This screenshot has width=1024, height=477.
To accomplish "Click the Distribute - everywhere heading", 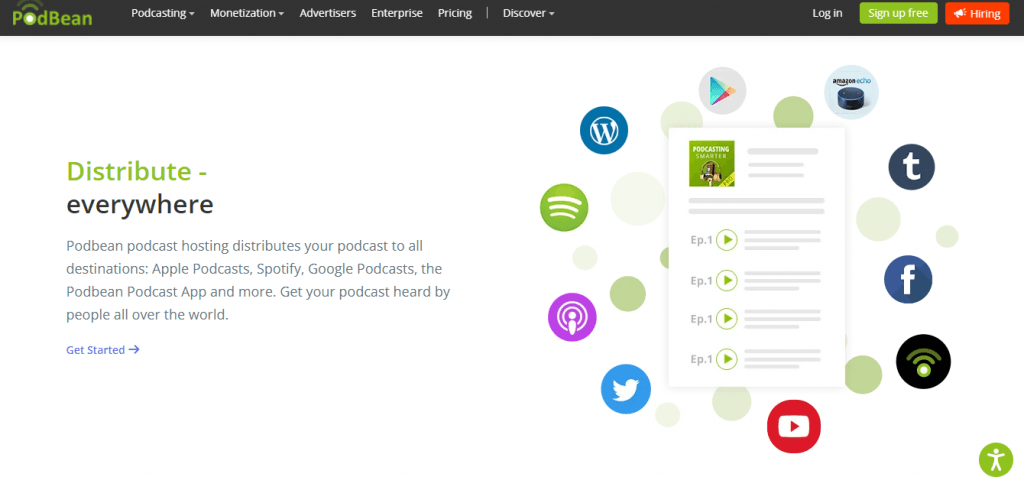I will click(x=140, y=188).
